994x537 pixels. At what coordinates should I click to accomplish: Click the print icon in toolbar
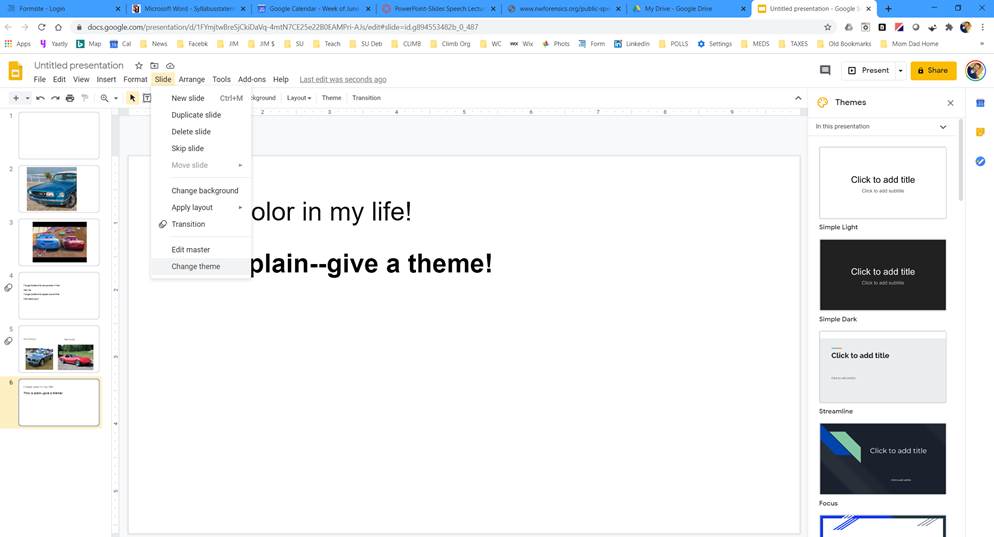coord(70,98)
